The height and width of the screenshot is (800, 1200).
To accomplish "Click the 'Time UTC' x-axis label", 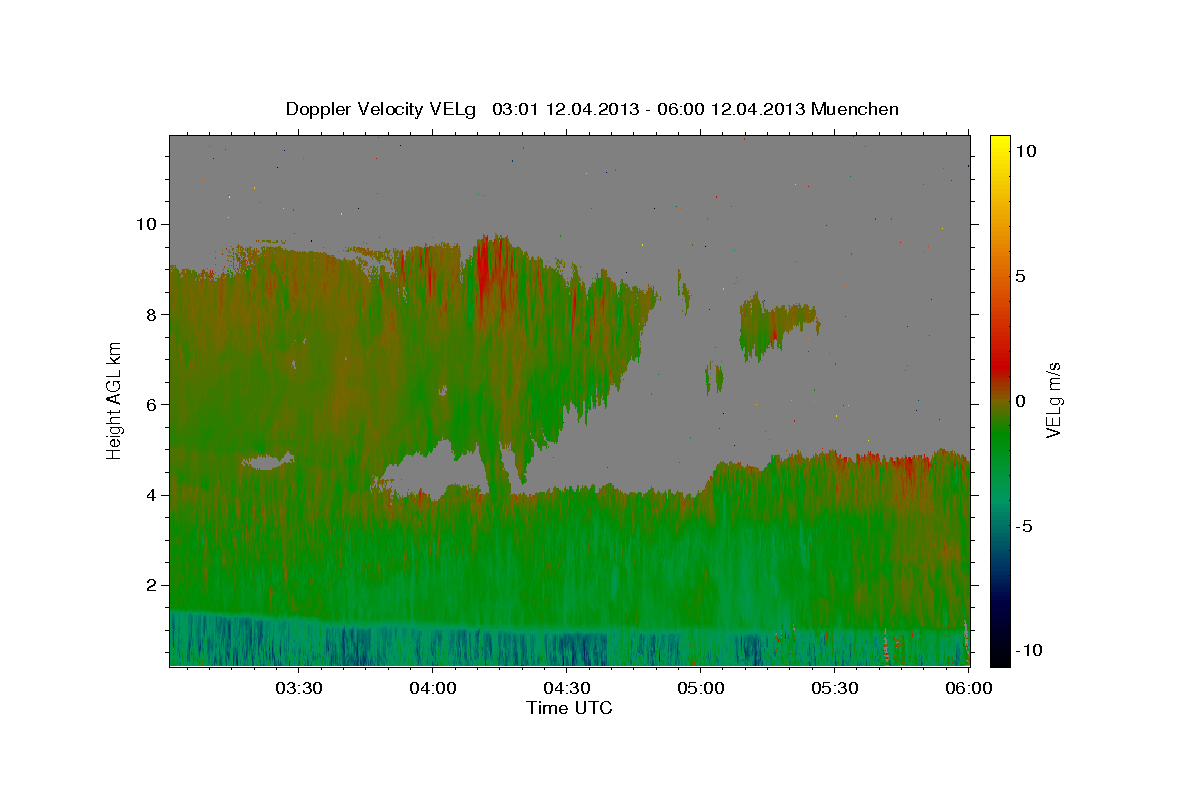I will pyautogui.click(x=569, y=708).
